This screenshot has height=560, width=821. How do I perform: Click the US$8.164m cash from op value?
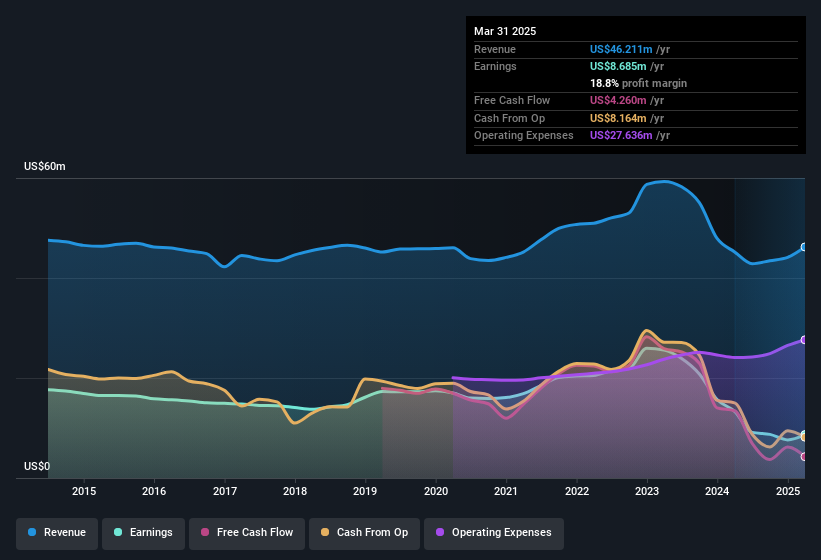click(x=618, y=118)
